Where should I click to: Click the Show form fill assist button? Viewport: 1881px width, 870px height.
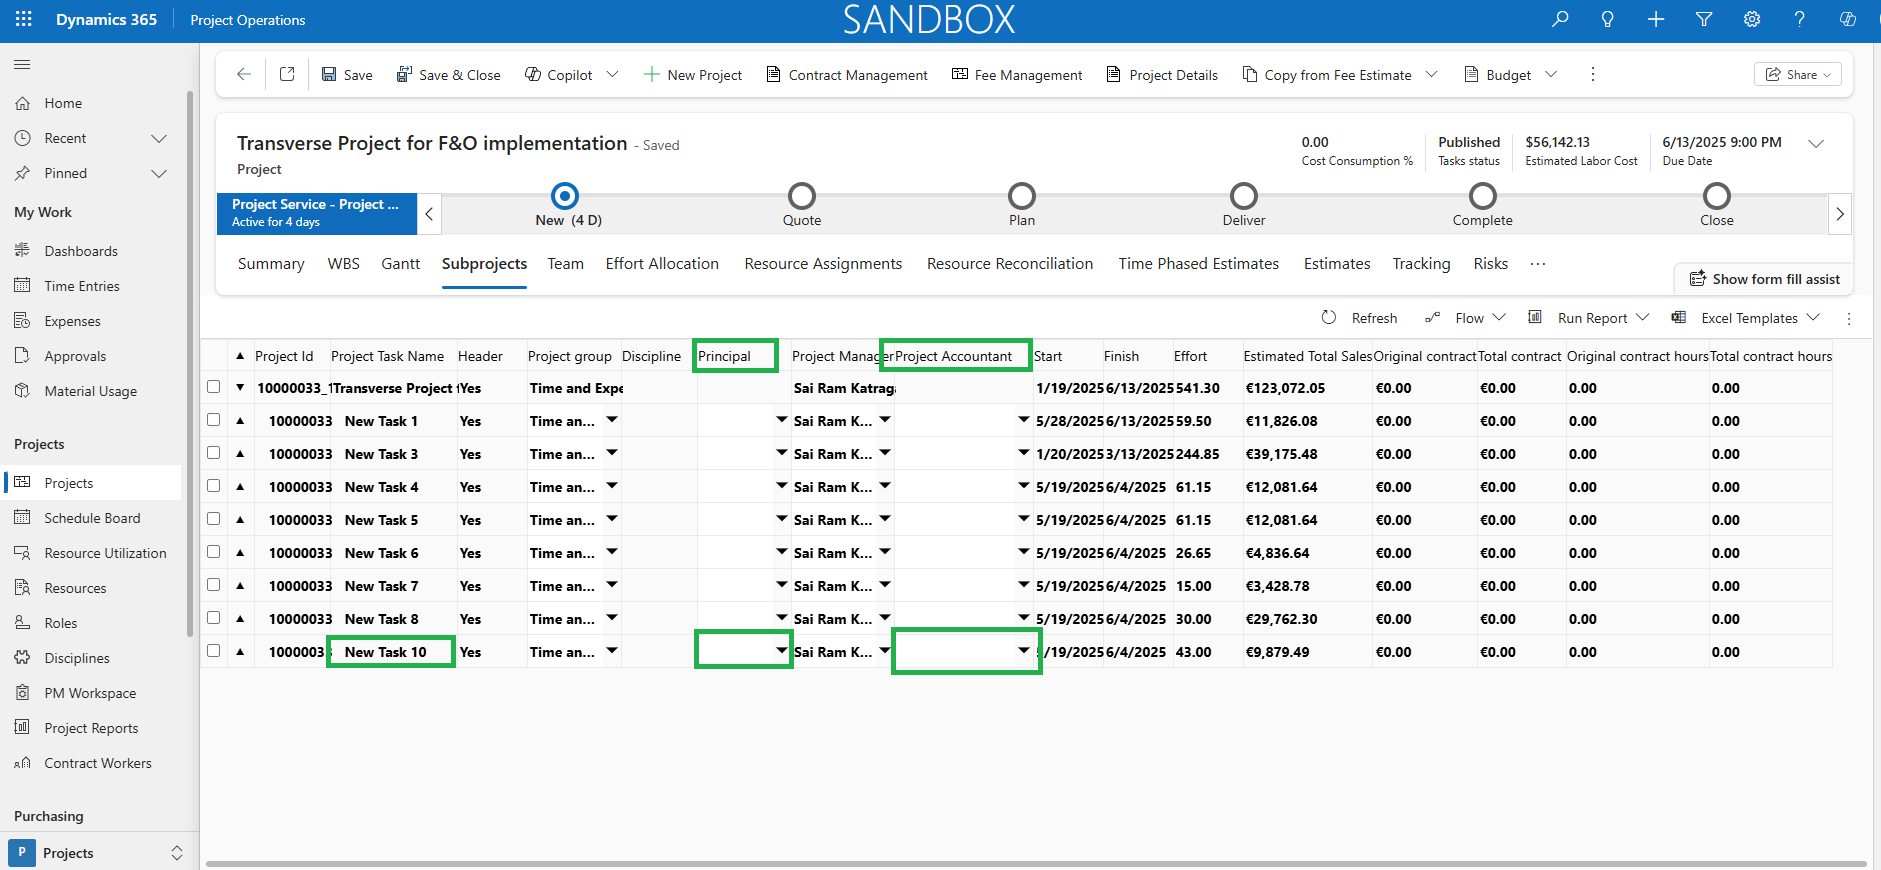pyautogui.click(x=1764, y=279)
